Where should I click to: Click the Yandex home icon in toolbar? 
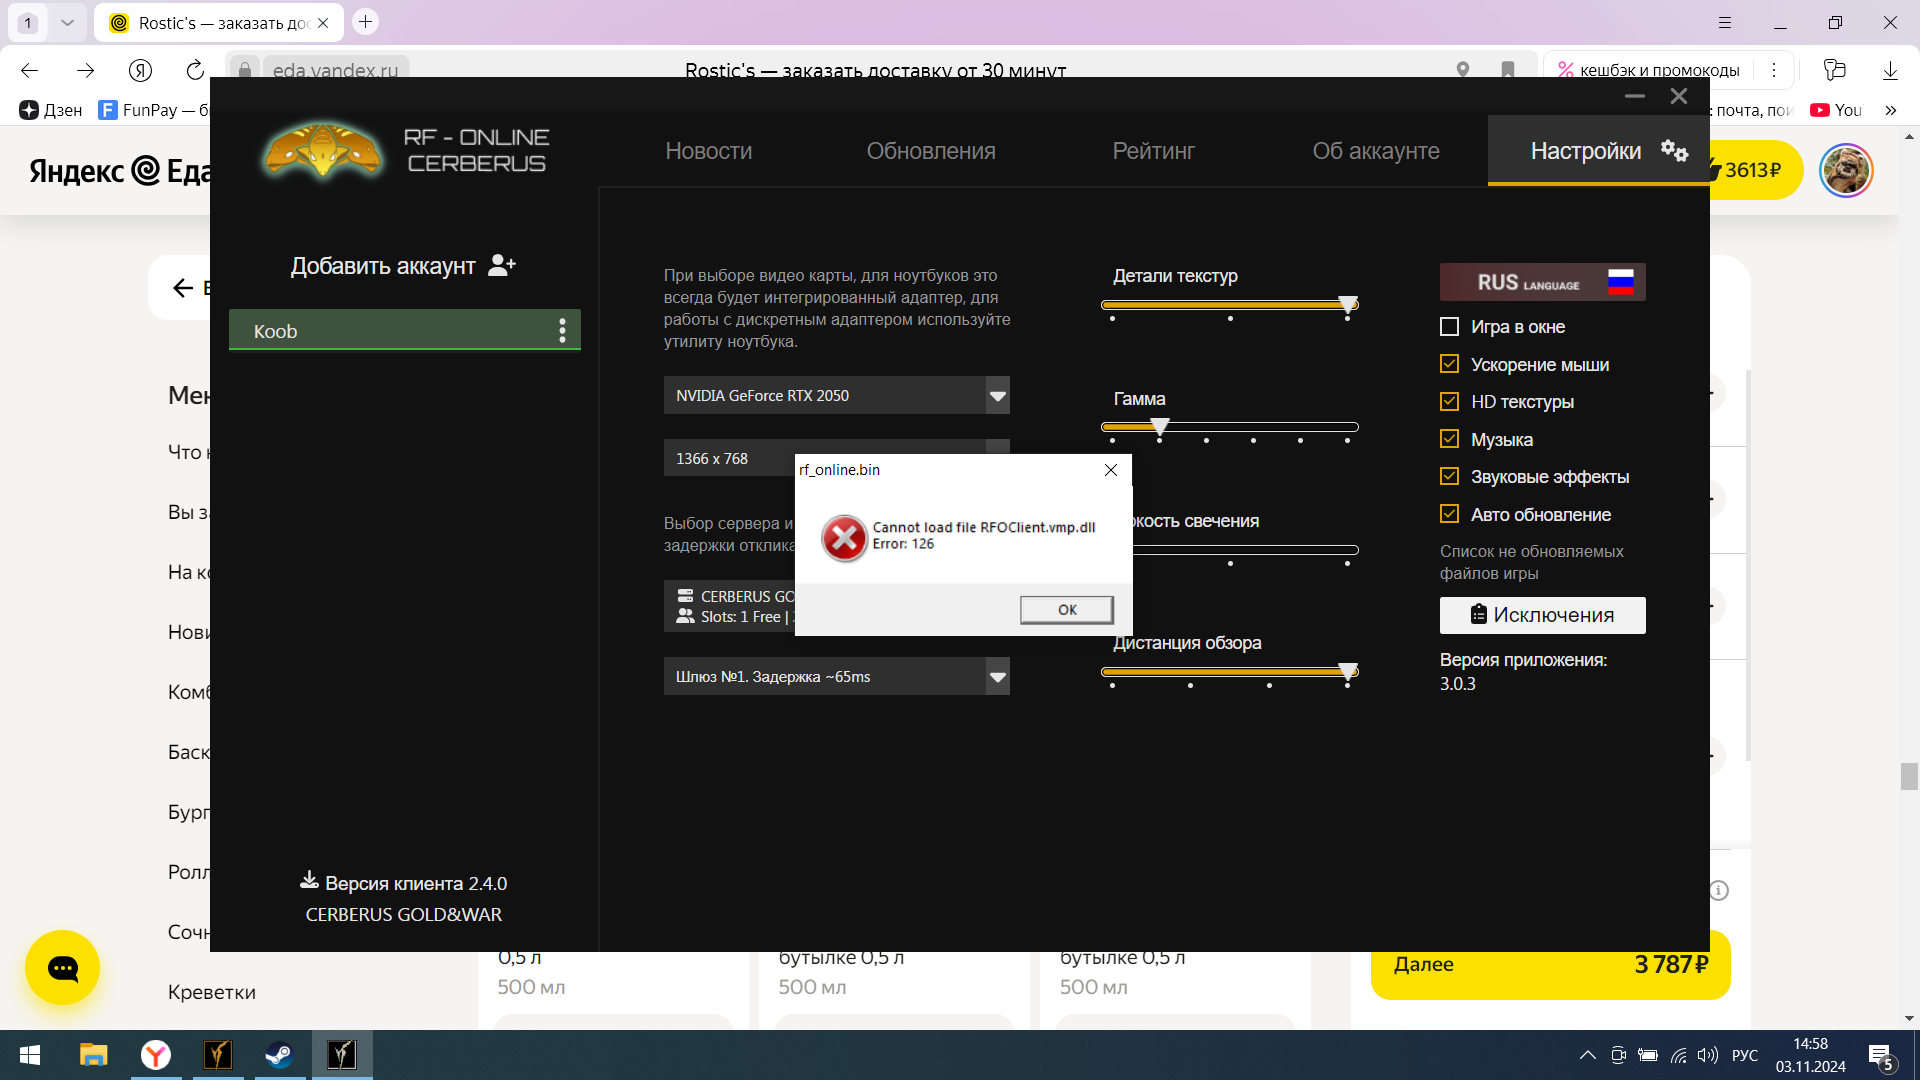tap(140, 70)
